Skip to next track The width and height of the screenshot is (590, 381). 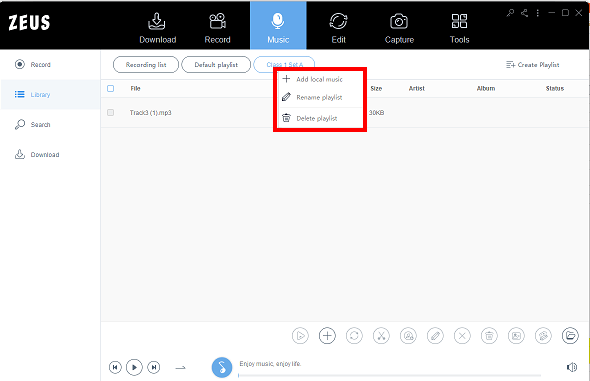(154, 367)
